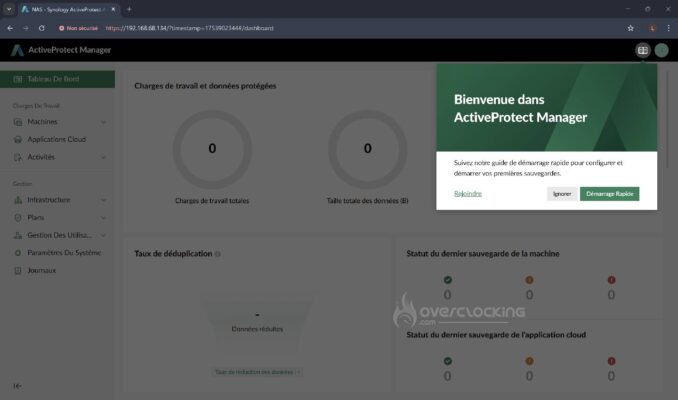
Task: Open Applications Cloud in the sidebar
Action: coord(59,139)
